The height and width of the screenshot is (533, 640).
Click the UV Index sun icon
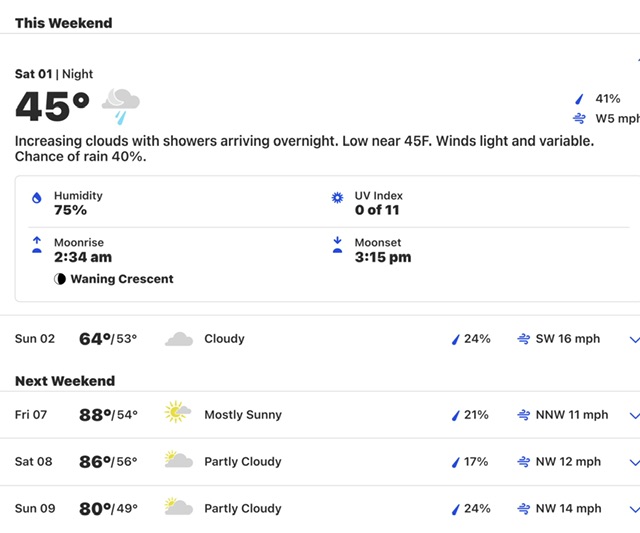[337, 198]
